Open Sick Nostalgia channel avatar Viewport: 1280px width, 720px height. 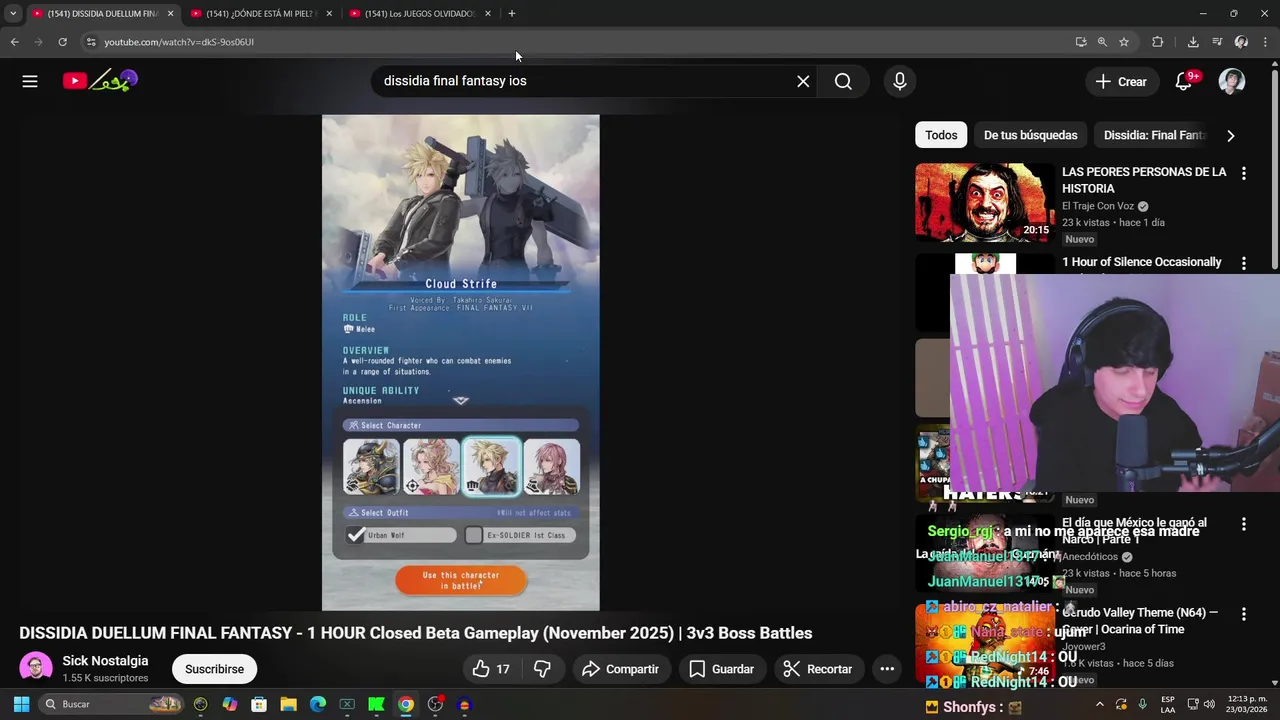(36, 668)
